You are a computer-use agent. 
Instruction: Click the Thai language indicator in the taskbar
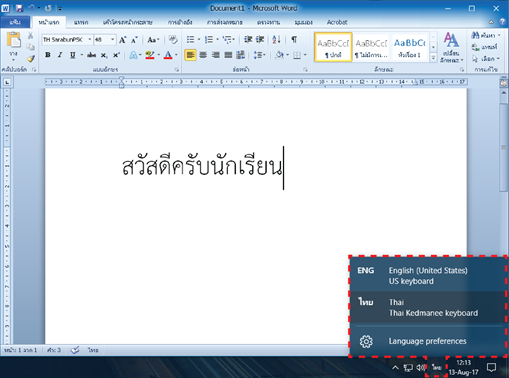pyautogui.click(x=436, y=367)
